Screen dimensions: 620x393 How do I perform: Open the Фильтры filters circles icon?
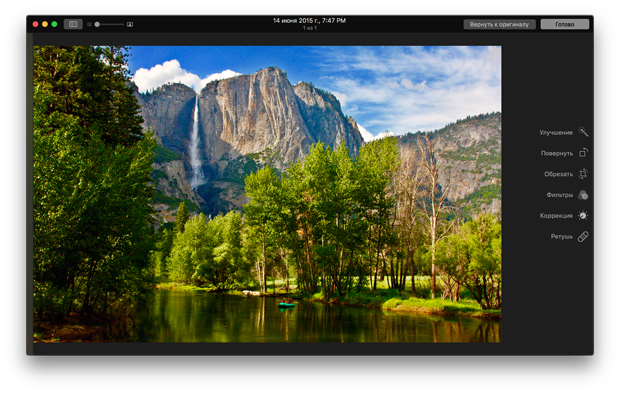point(583,195)
